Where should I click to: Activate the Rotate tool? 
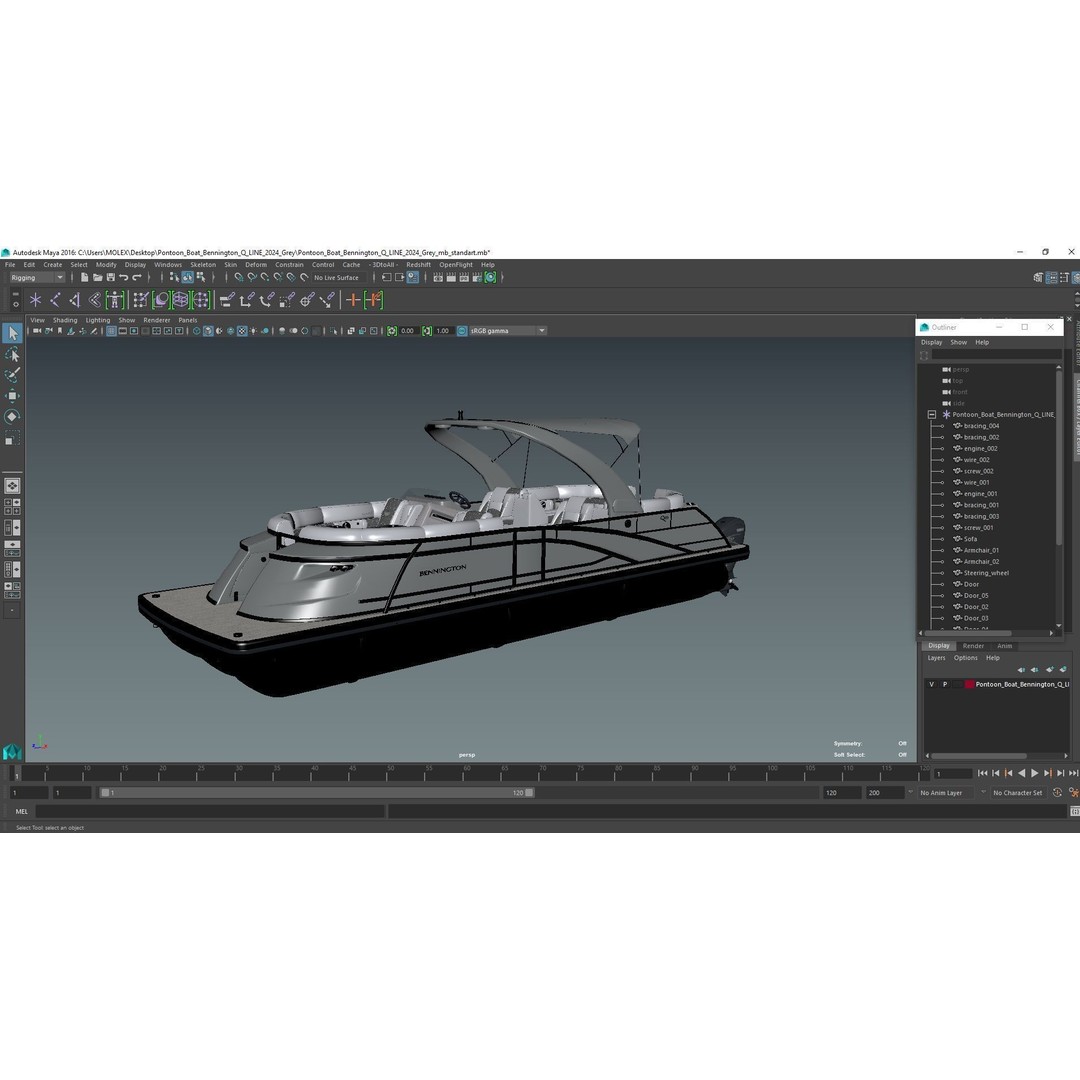tap(12, 417)
